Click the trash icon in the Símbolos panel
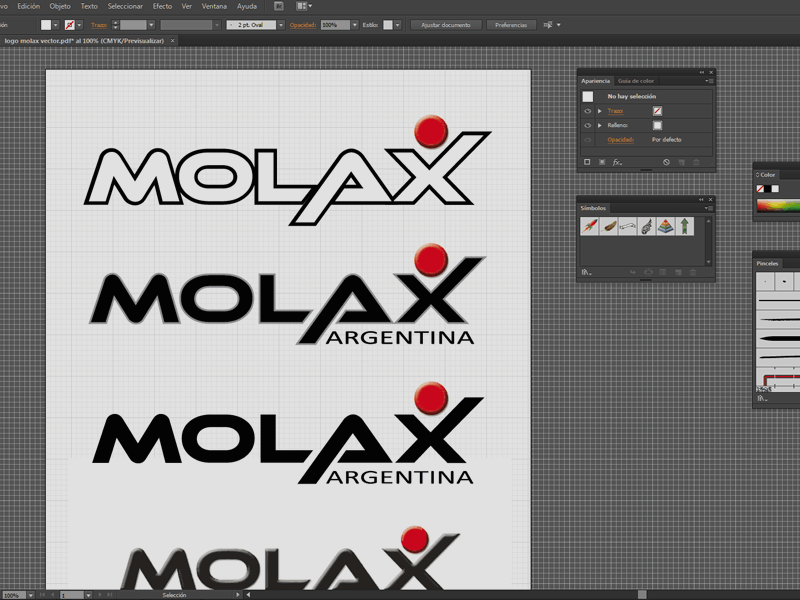Viewport: 800px width, 600px height. click(692, 272)
